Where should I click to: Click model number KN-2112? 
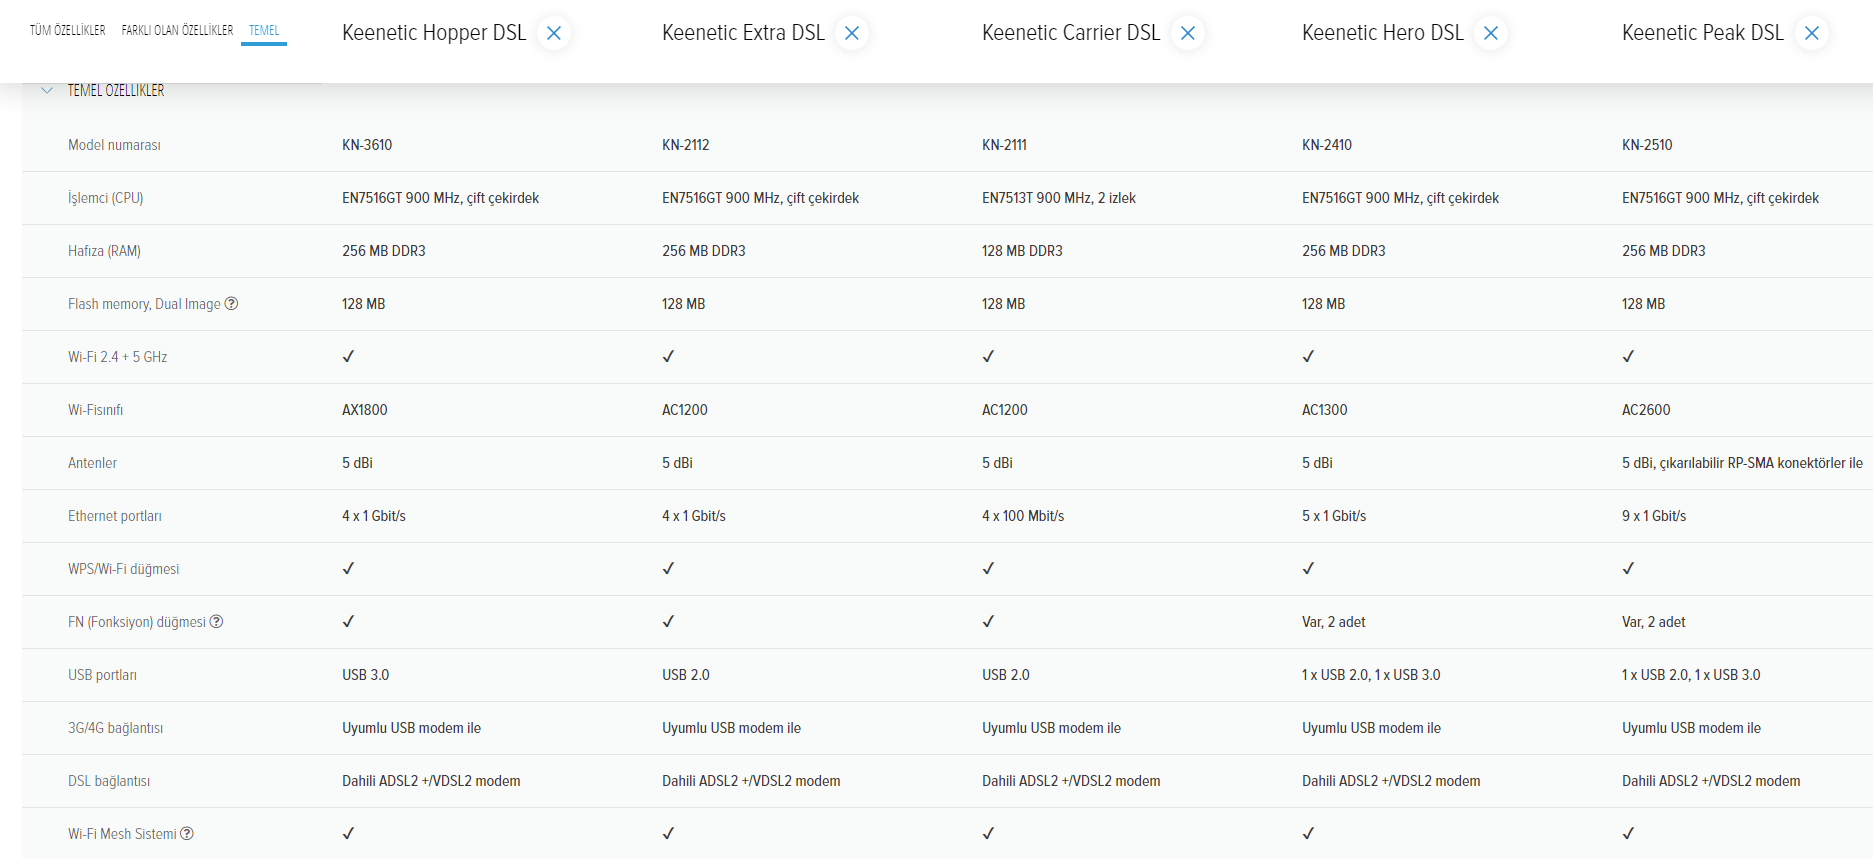[686, 145]
